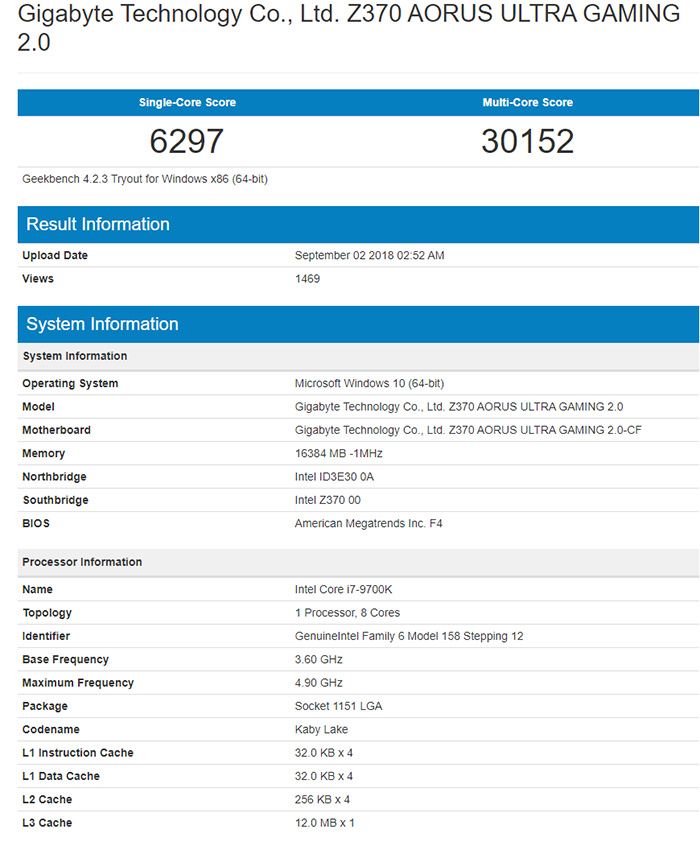This screenshot has width=700, height=850.
Task: Select the views count 1469
Action: (x=307, y=279)
